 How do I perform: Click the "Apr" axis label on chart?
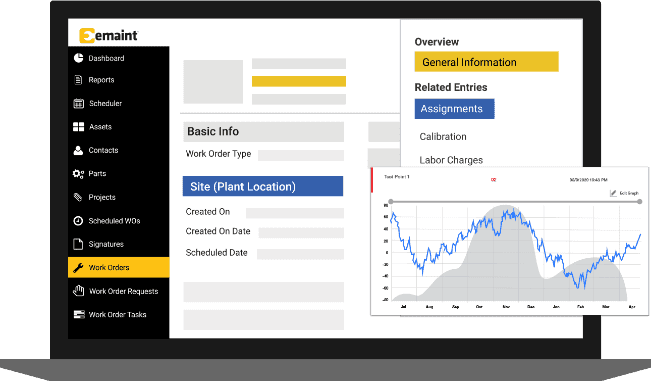click(632, 306)
